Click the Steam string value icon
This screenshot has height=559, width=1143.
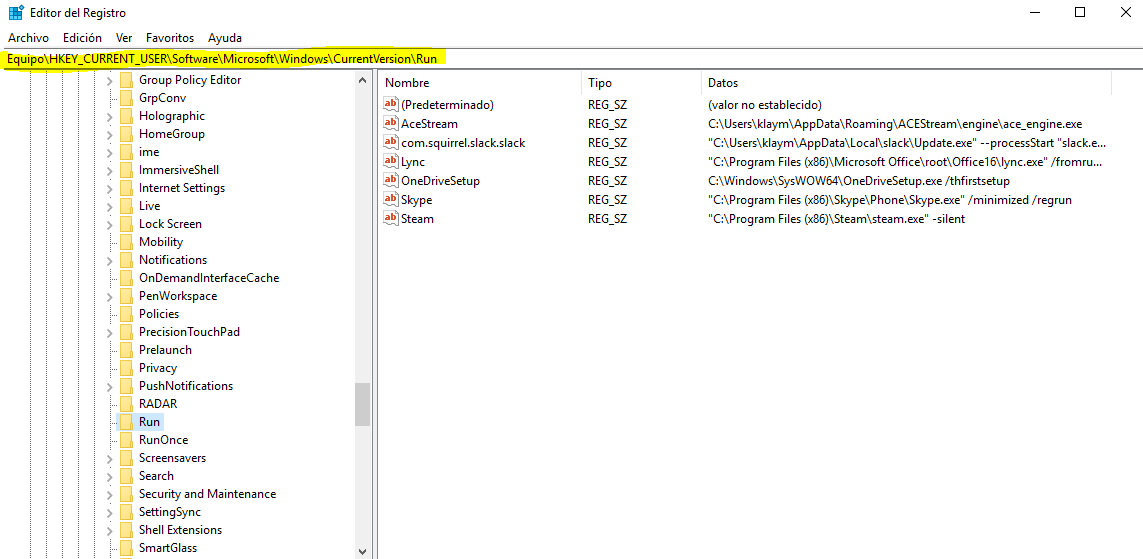pos(391,218)
